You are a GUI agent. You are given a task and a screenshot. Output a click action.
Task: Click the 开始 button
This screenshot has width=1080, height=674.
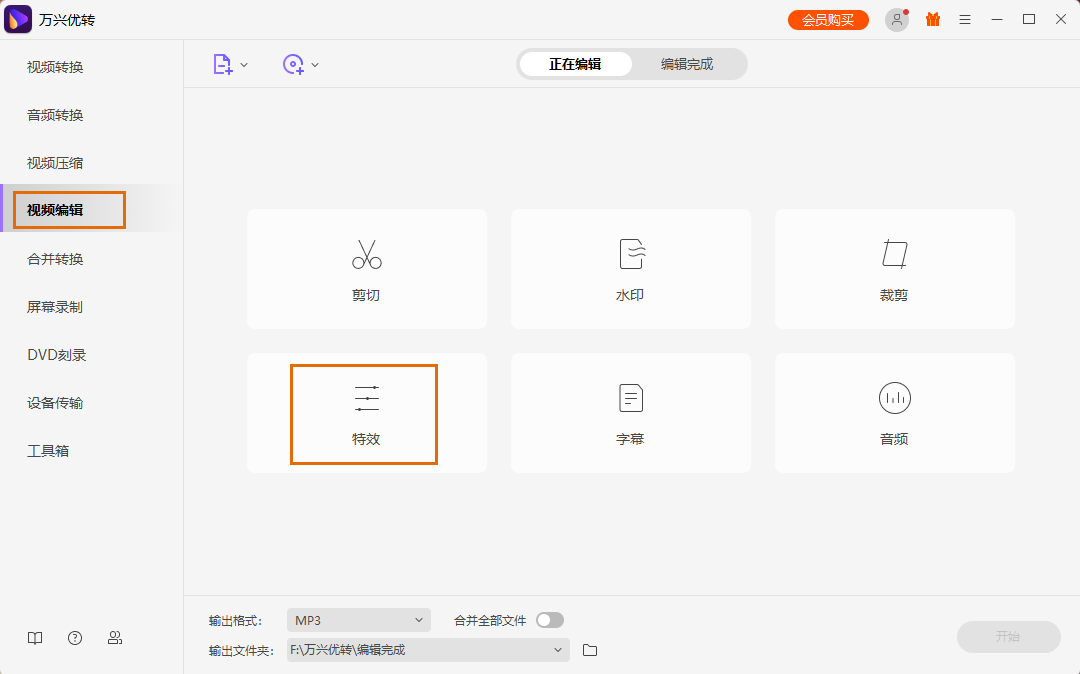(x=1009, y=637)
